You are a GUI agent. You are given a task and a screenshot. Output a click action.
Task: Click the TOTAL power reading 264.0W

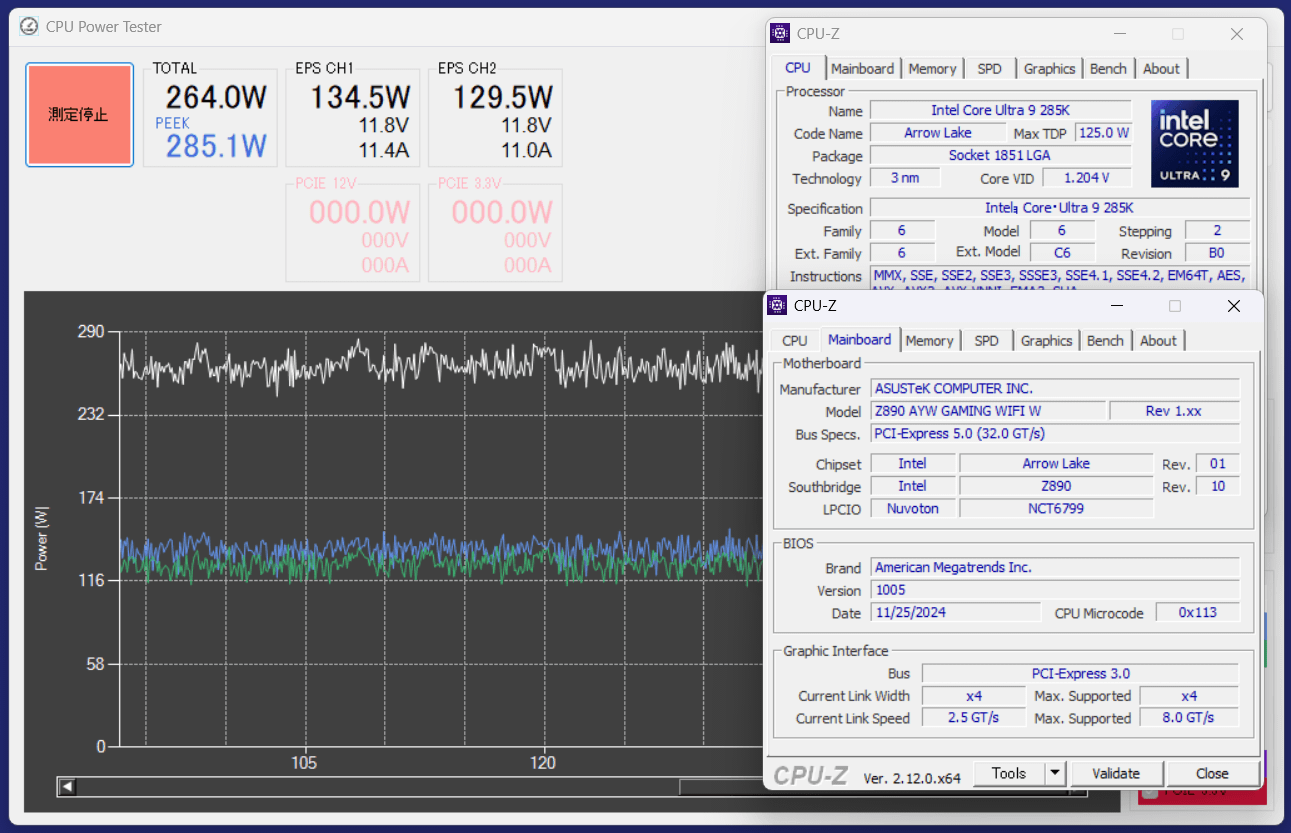(x=216, y=98)
